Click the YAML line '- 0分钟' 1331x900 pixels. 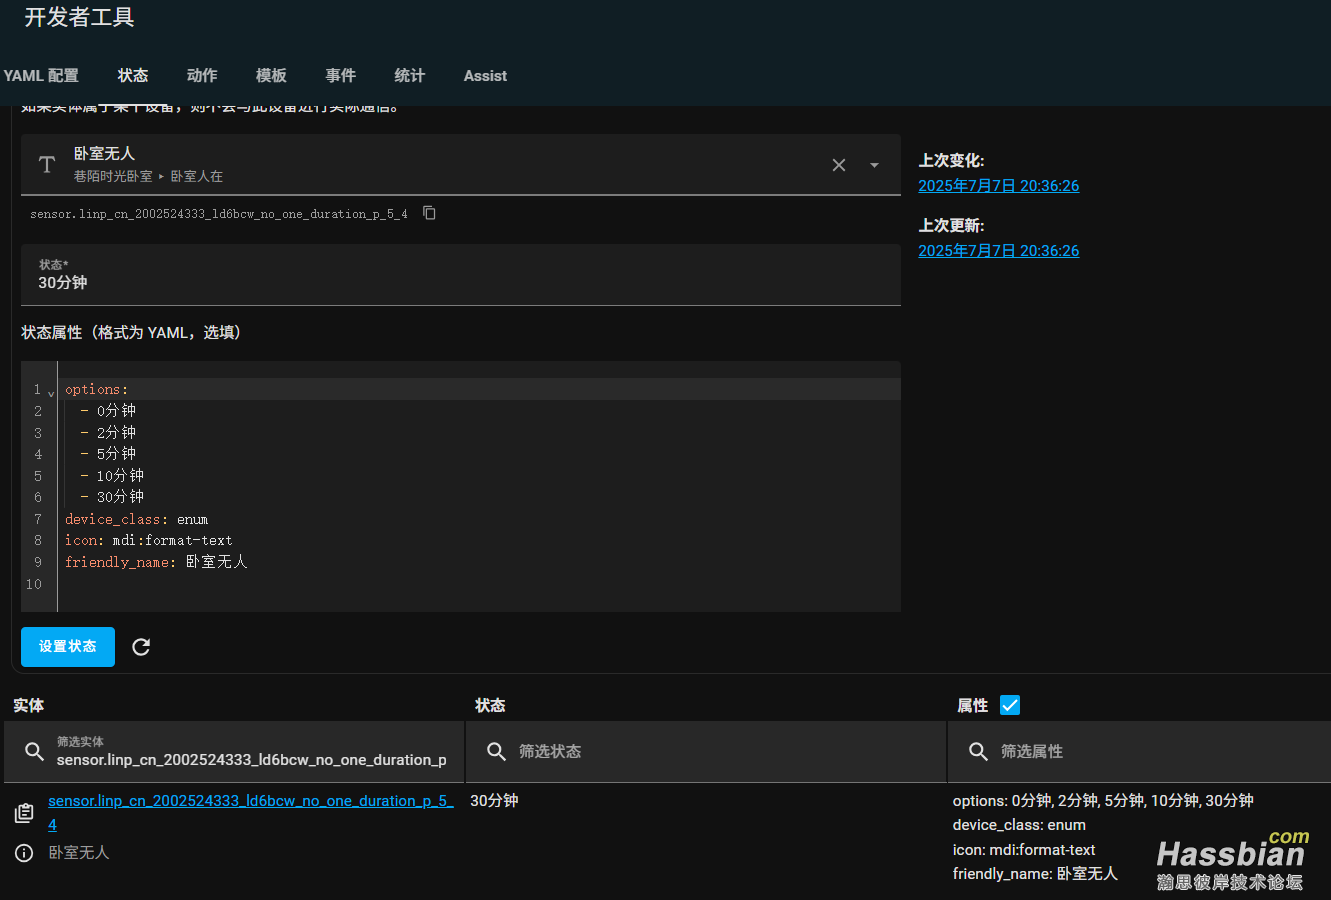click(x=108, y=411)
